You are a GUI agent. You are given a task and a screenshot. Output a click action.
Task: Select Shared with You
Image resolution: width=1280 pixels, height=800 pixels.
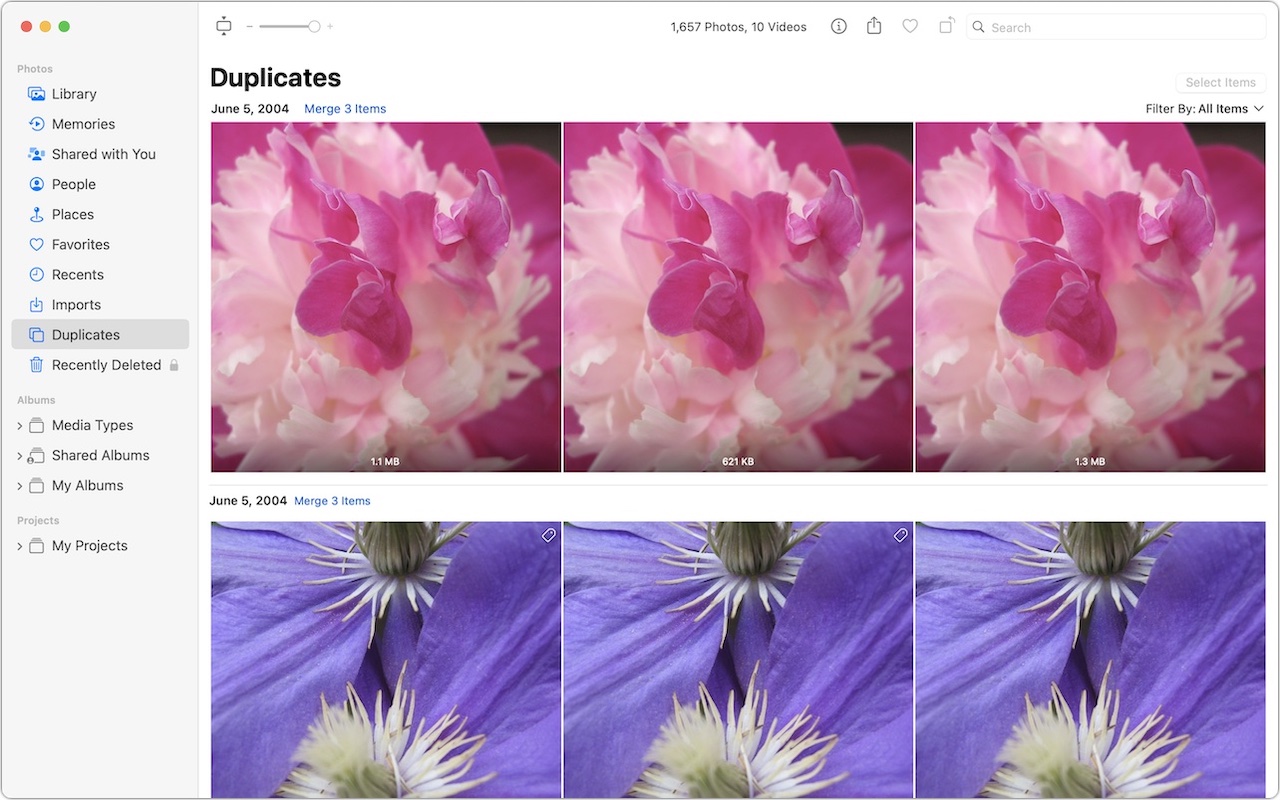[x=103, y=153]
